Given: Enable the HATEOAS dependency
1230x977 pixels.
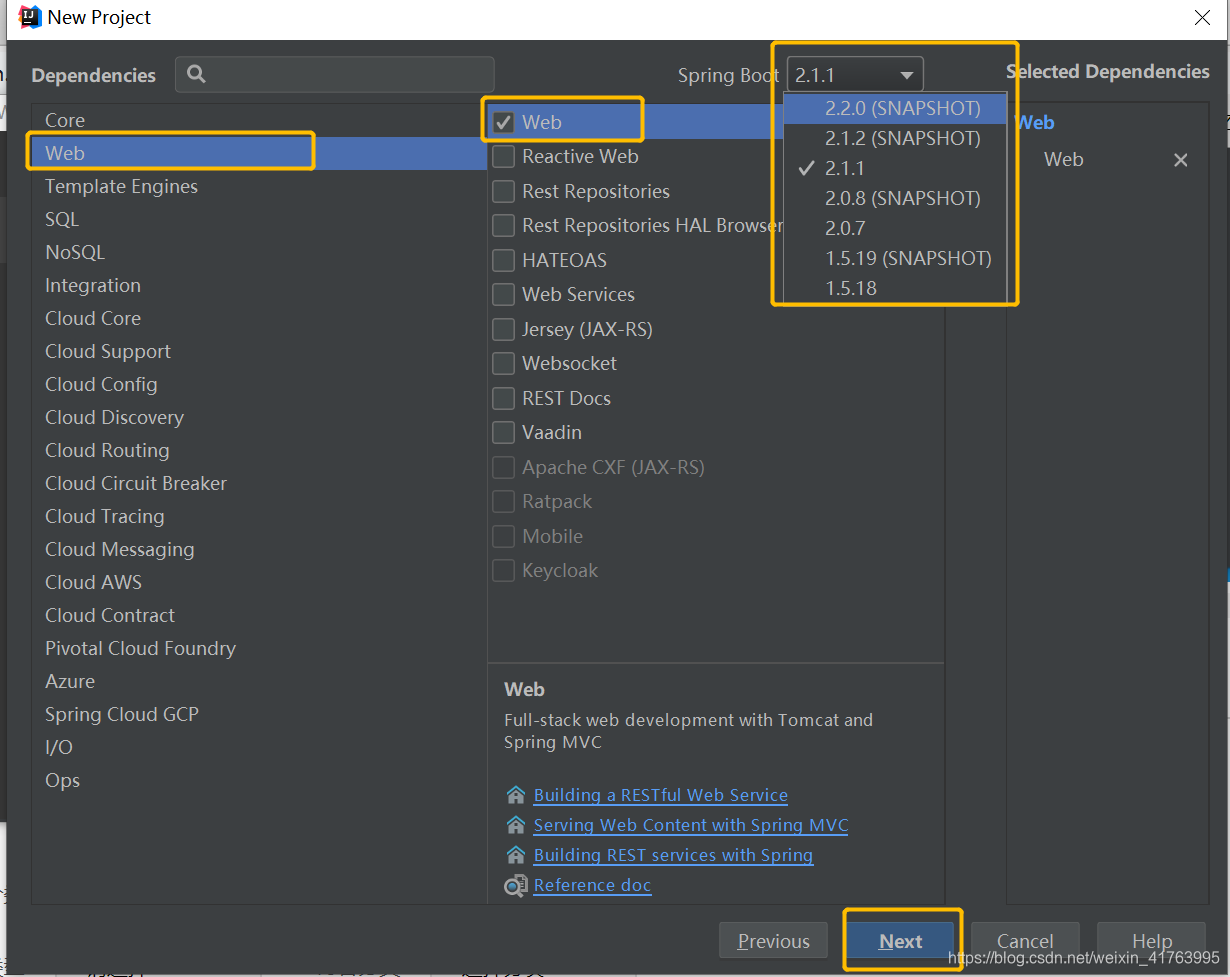Looking at the screenshot, I should (504, 261).
